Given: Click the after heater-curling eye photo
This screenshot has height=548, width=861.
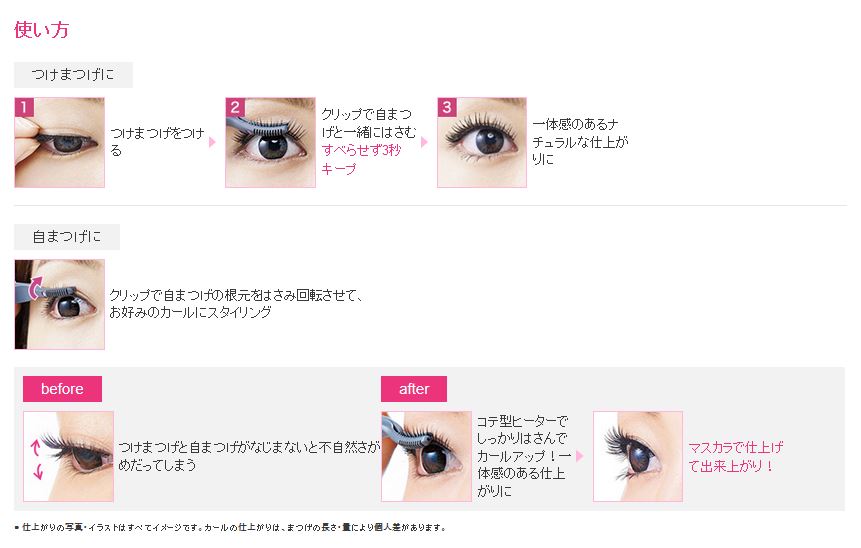Looking at the screenshot, I should [x=427, y=456].
